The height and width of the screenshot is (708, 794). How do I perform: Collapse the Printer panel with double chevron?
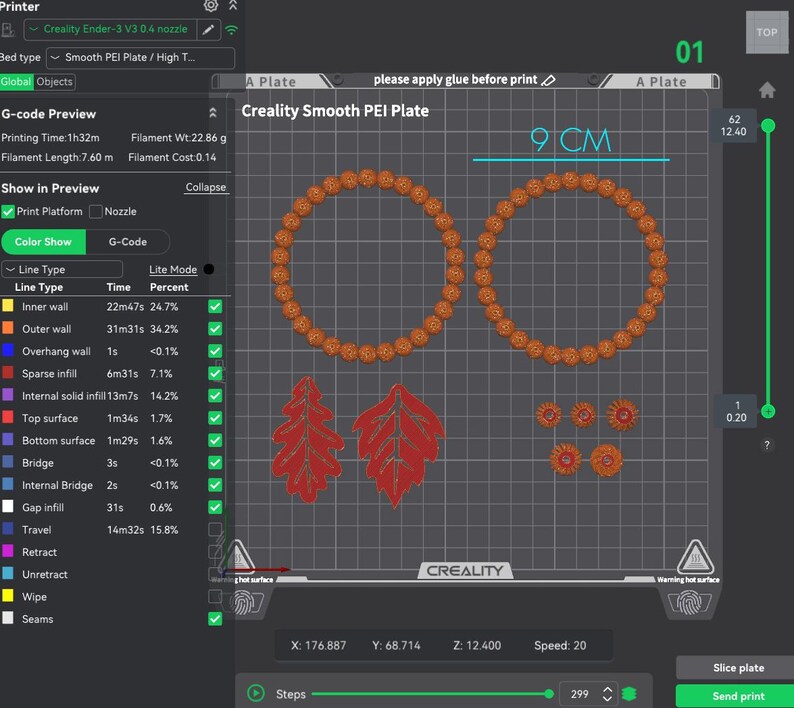pyautogui.click(x=233, y=6)
